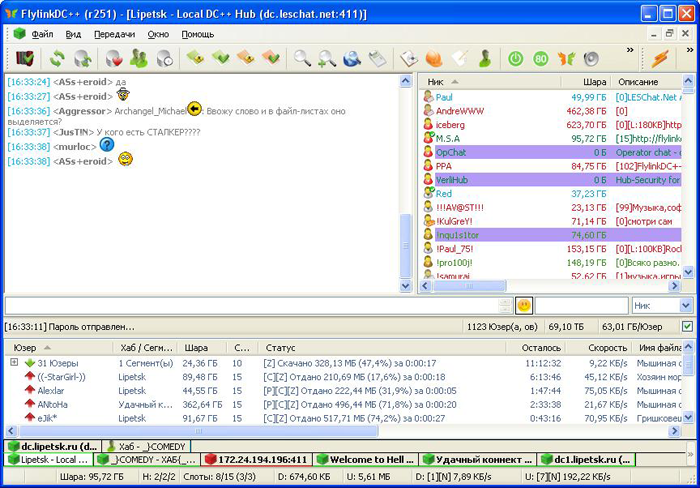Image resolution: width=700 pixels, height=488 pixels.
Task: Toggle the checkbox right of 63,01 ГБ/Юзер
Action: (688, 327)
